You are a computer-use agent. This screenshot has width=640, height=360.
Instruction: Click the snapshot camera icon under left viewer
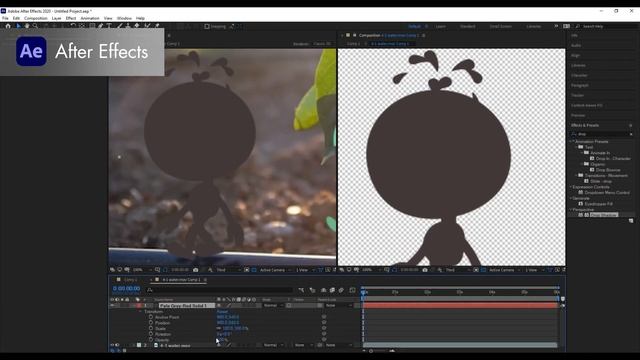coord(196,270)
